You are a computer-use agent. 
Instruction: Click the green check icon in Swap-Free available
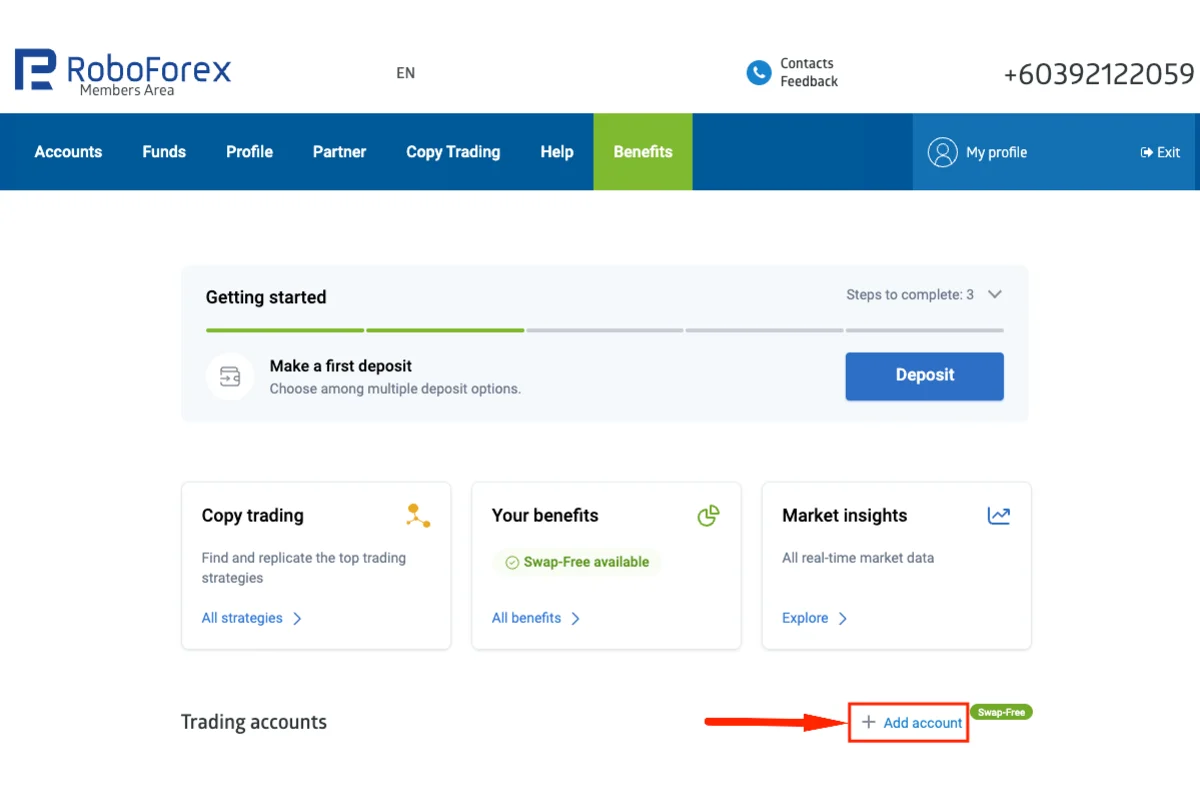pyautogui.click(x=513, y=562)
